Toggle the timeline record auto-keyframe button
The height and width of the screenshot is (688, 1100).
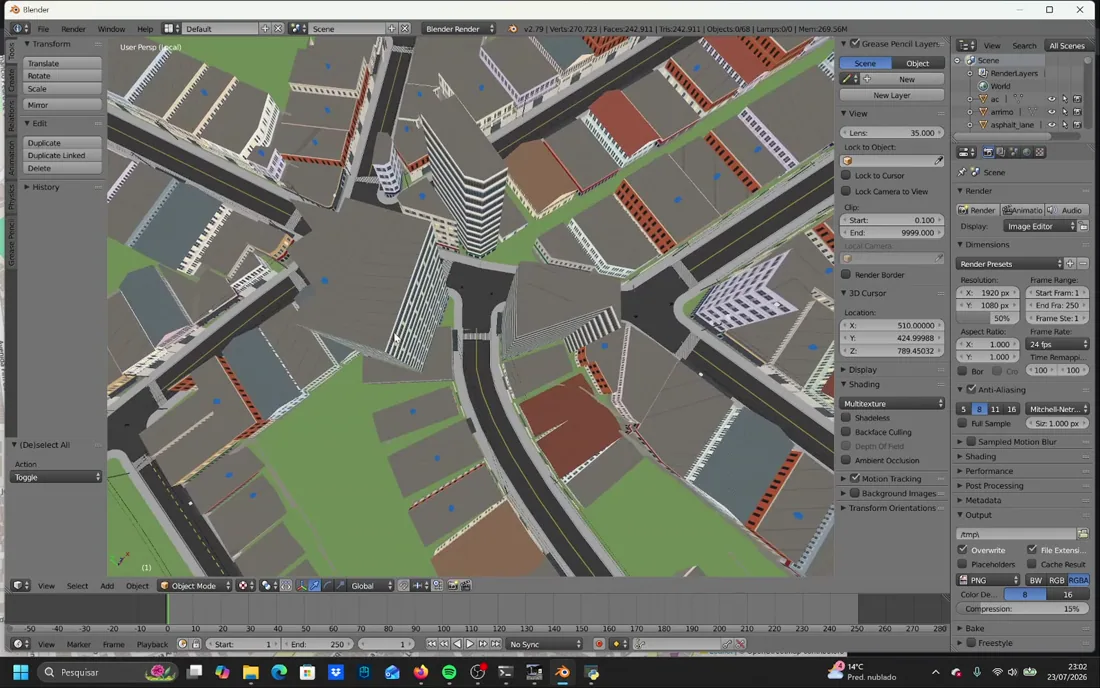(599, 644)
